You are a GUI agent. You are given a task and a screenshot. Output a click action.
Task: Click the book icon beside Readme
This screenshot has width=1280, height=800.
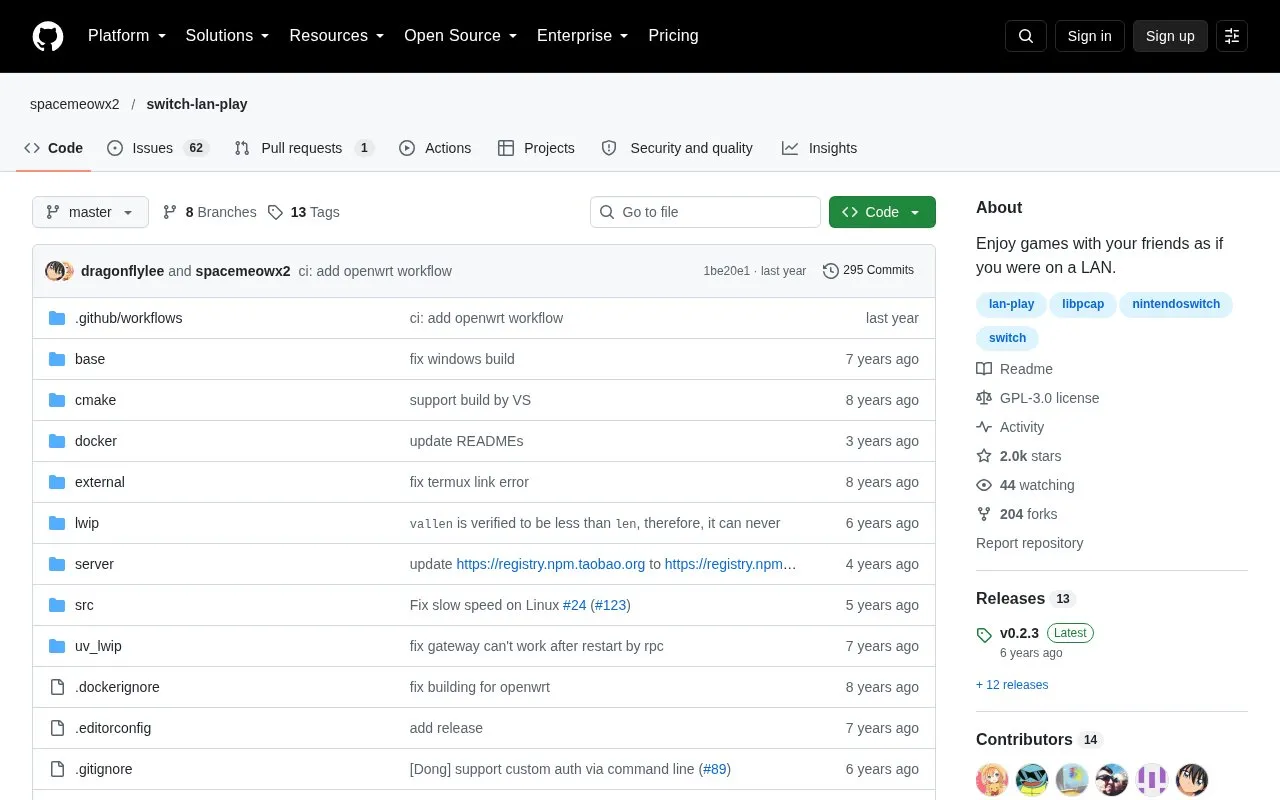[984, 369]
